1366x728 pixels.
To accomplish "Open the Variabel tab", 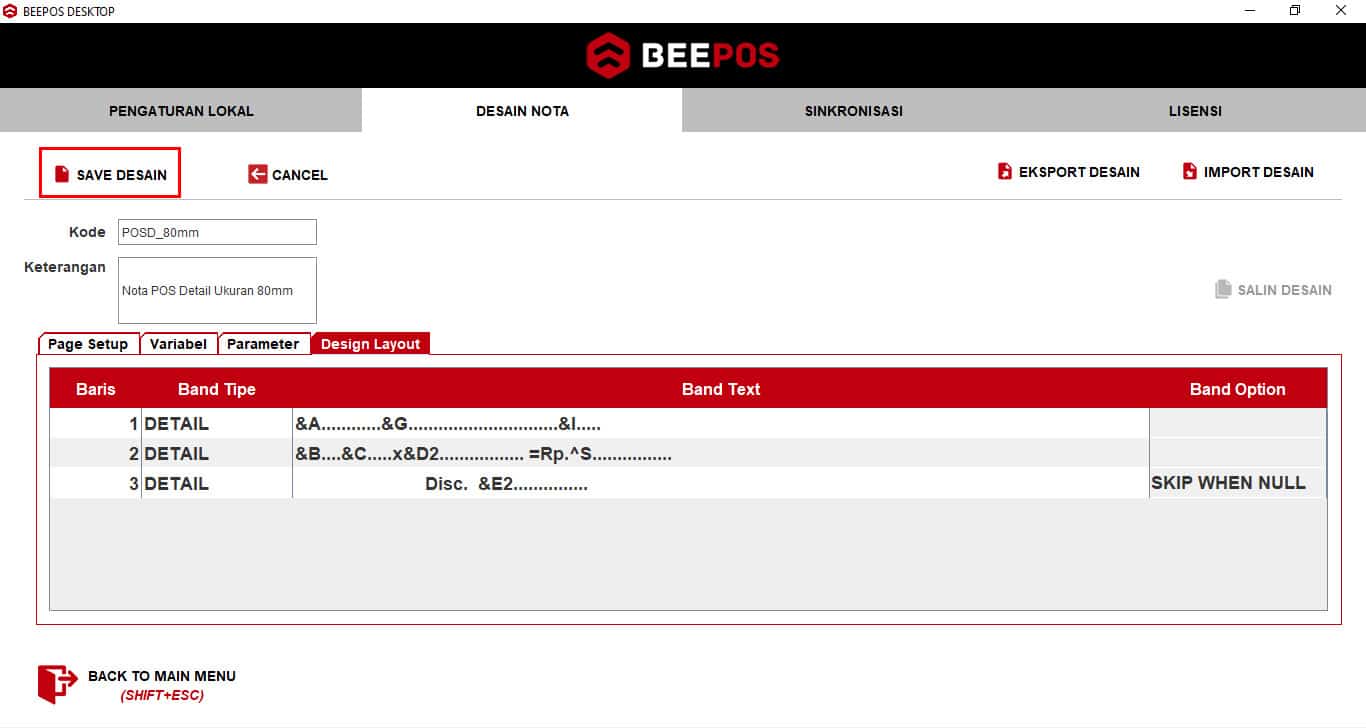I will click(178, 344).
